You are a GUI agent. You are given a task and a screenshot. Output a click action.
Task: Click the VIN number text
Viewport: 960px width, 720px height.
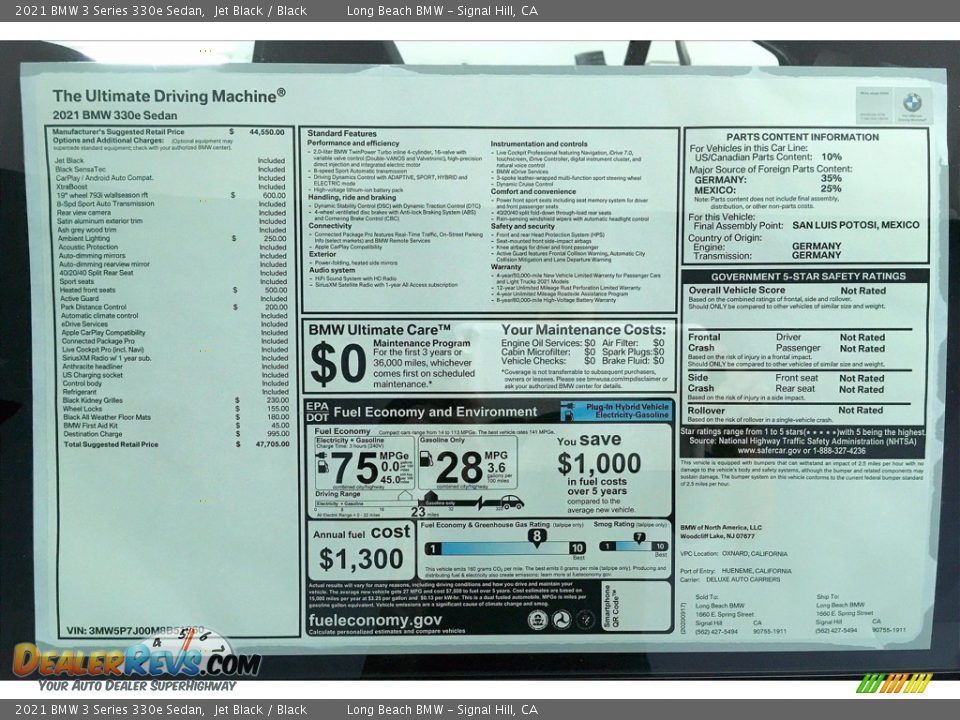click(135, 630)
